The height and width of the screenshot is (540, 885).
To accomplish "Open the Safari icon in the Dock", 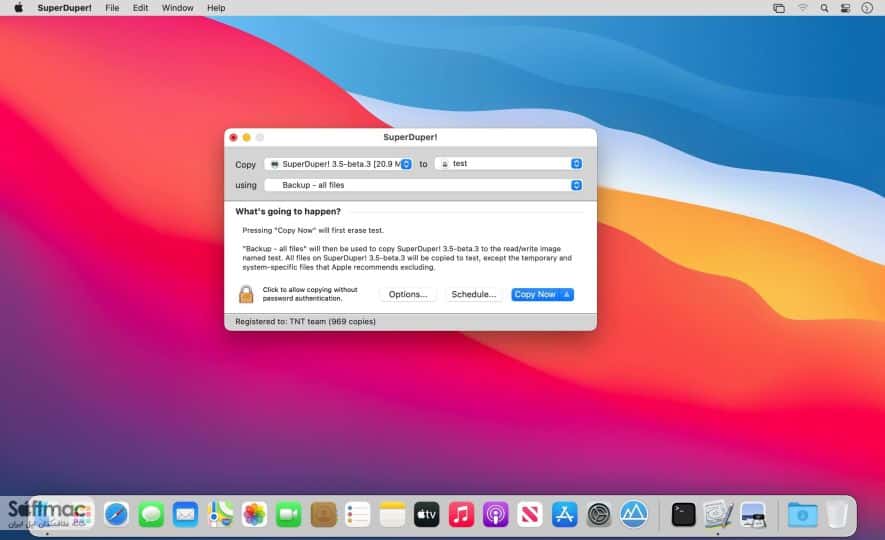I will coord(116,515).
